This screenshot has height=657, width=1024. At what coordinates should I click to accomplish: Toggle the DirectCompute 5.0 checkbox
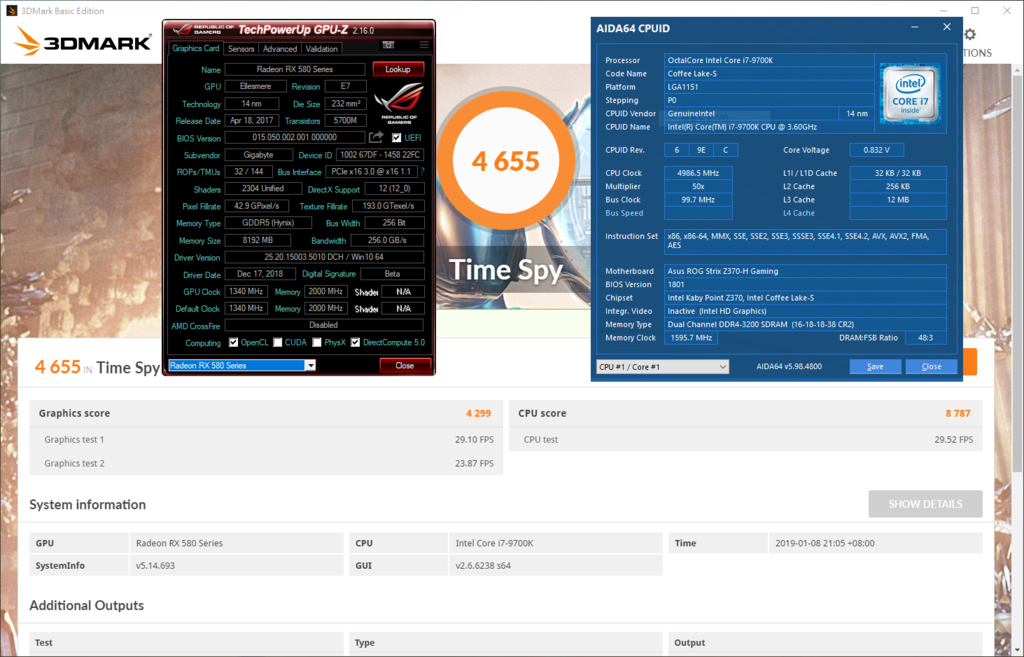coord(355,342)
